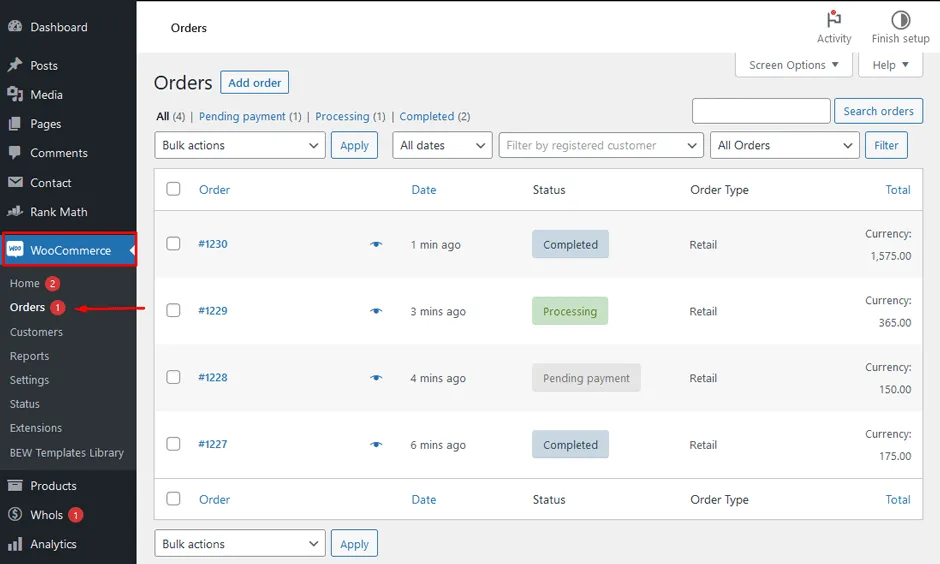Click the Contact envelope icon
Viewport: 940px width, 564px height.
point(15,182)
